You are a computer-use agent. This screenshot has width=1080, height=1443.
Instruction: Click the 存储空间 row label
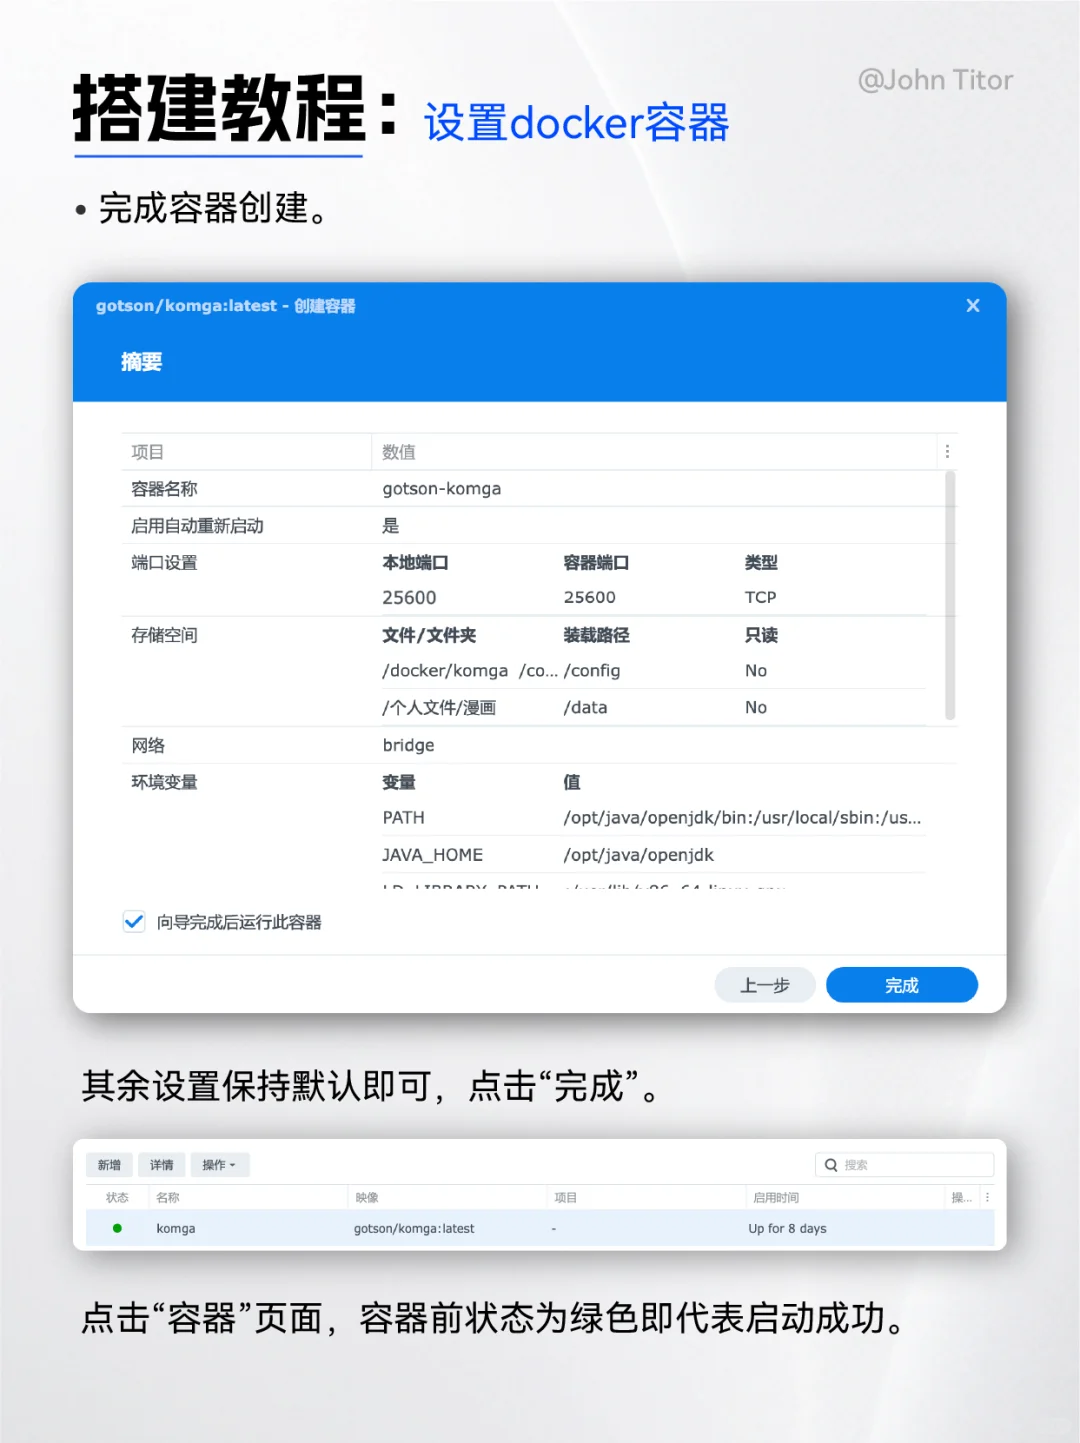click(164, 635)
